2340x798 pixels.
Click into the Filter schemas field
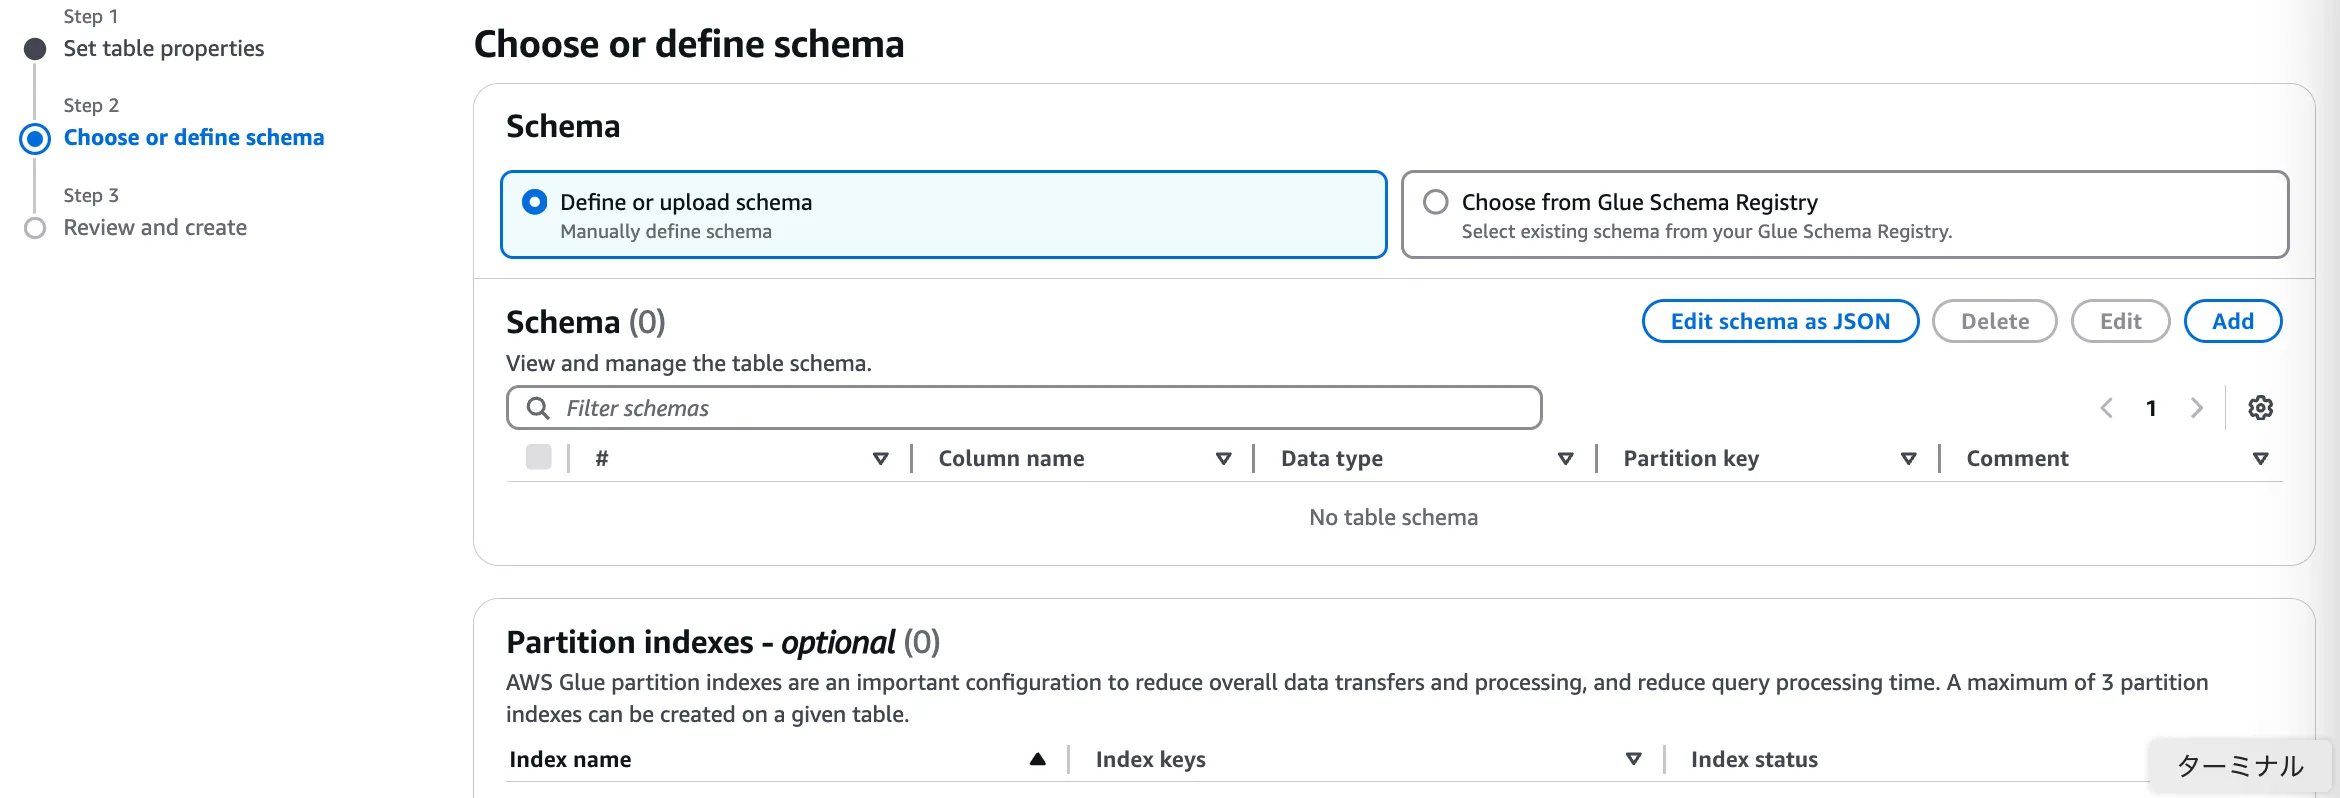point(1040,408)
